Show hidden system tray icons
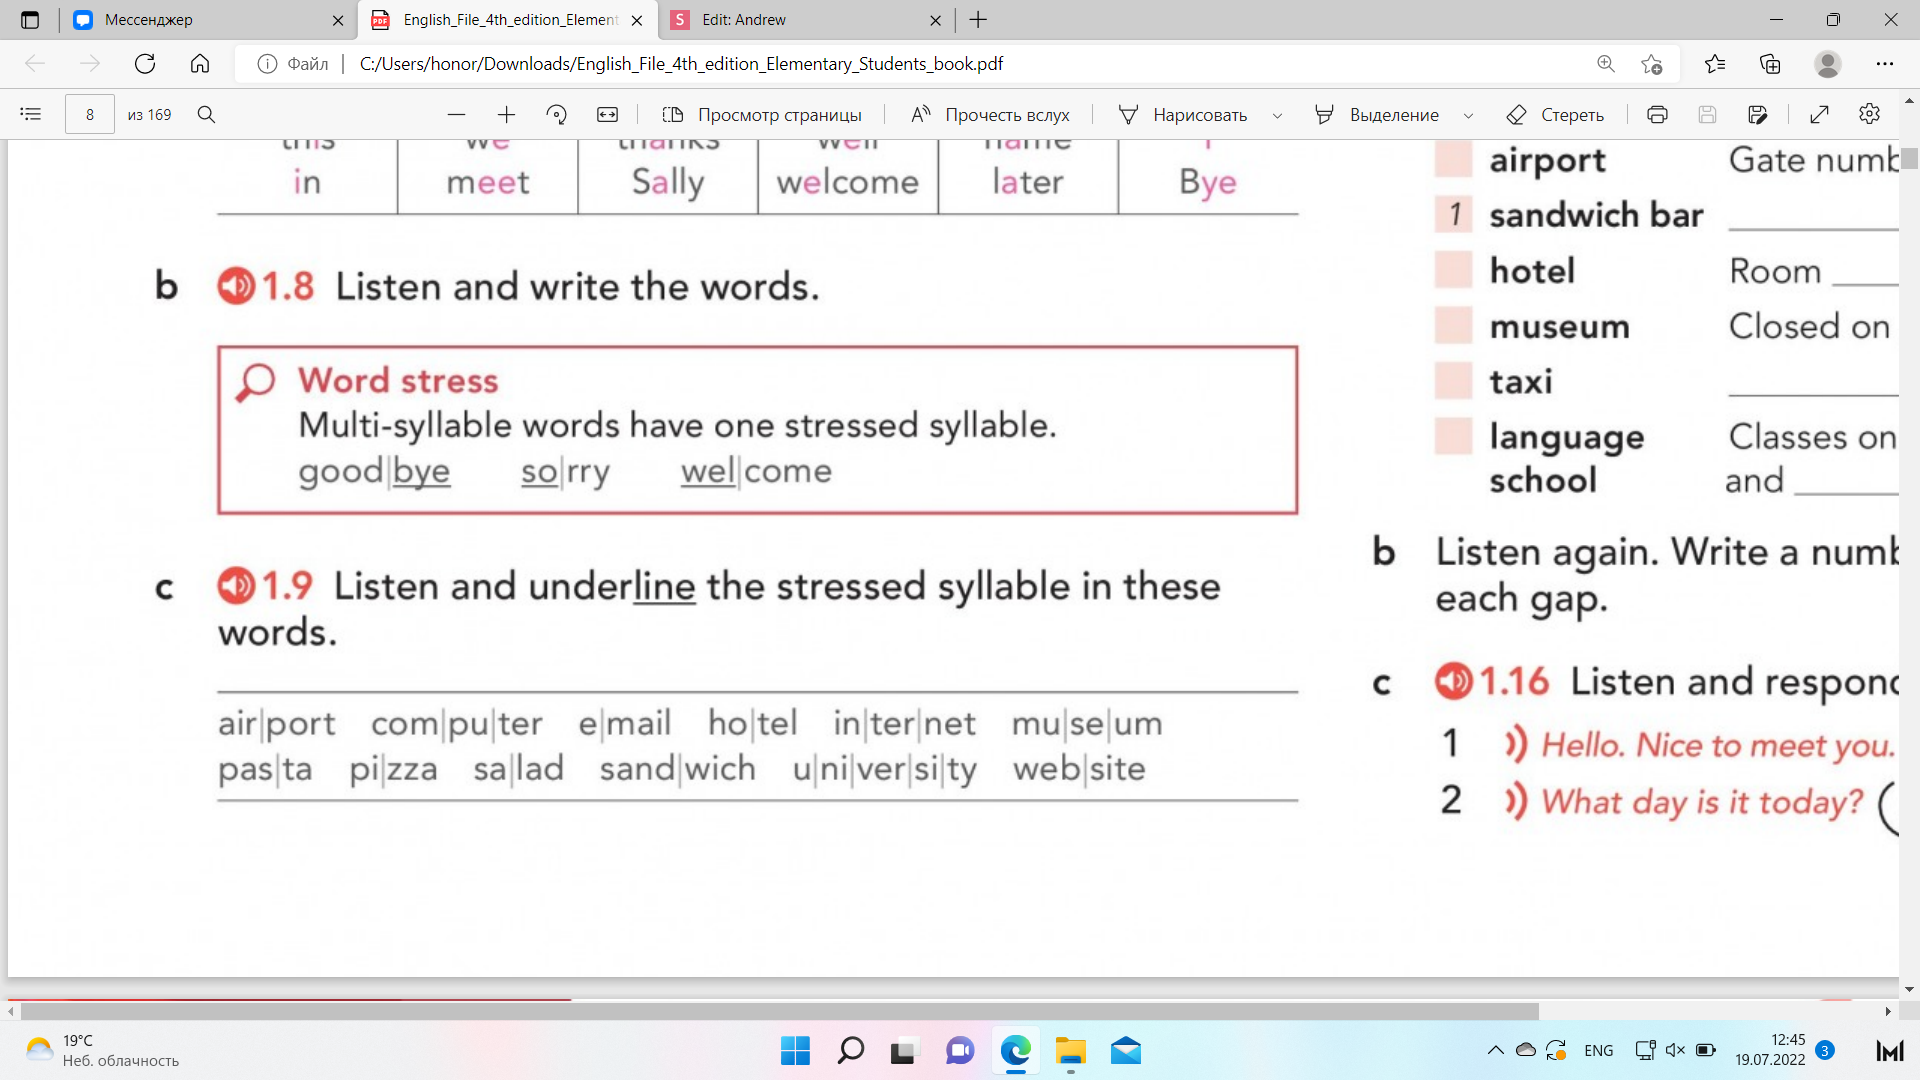This screenshot has width=1920, height=1080. (1495, 1050)
